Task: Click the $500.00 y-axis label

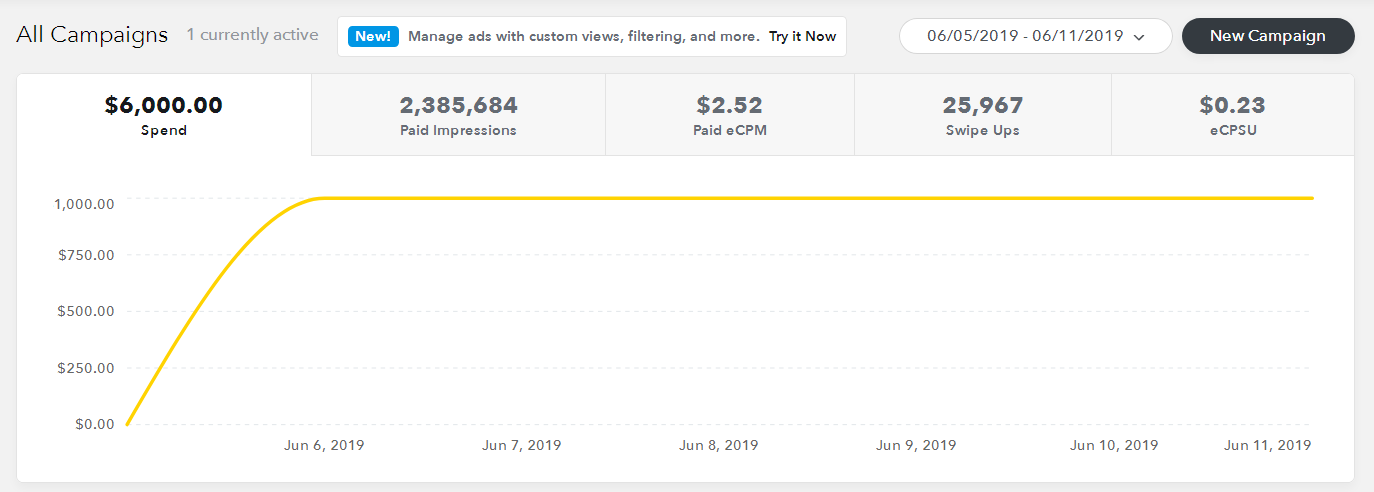Action: (86, 311)
